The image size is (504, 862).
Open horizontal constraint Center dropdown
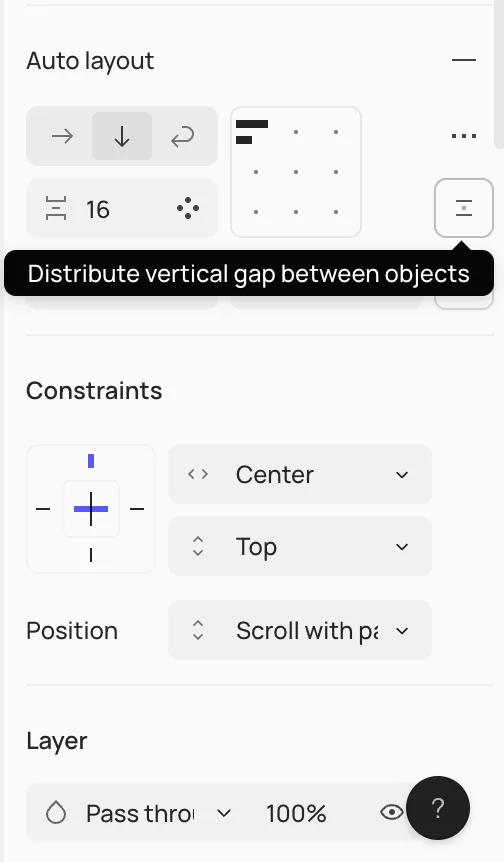pyautogui.click(x=300, y=474)
